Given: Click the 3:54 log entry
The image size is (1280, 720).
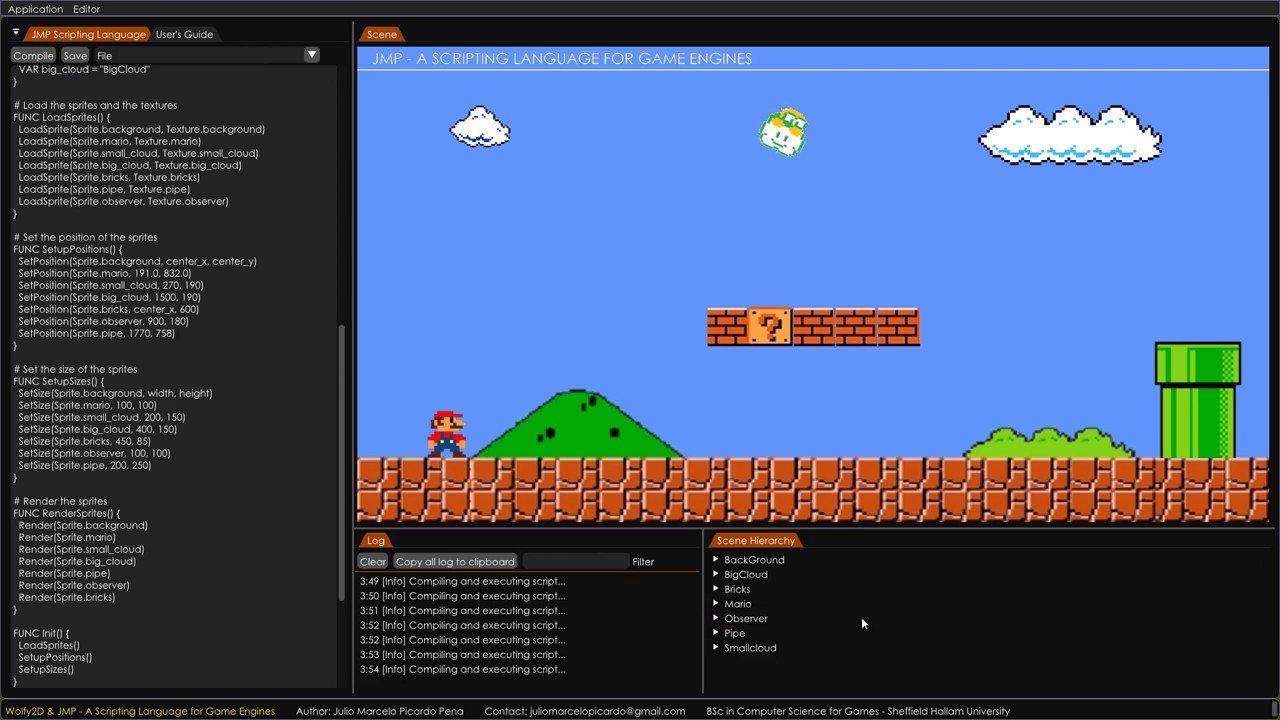Looking at the screenshot, I should pos(462,669).
